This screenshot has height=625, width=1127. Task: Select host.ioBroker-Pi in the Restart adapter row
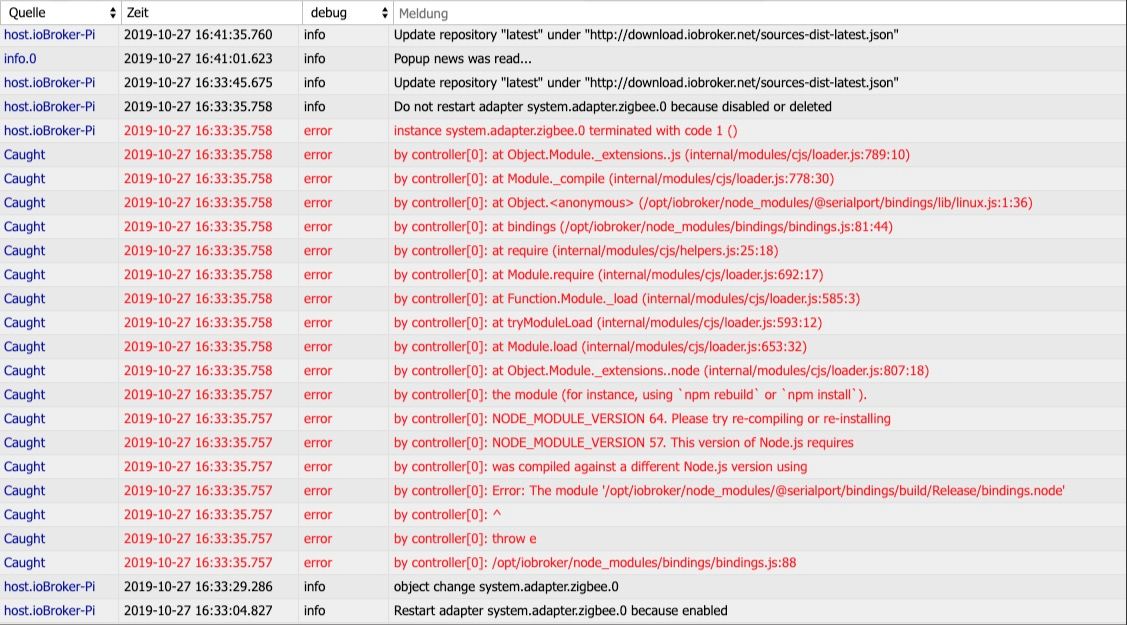pos(50,611)
